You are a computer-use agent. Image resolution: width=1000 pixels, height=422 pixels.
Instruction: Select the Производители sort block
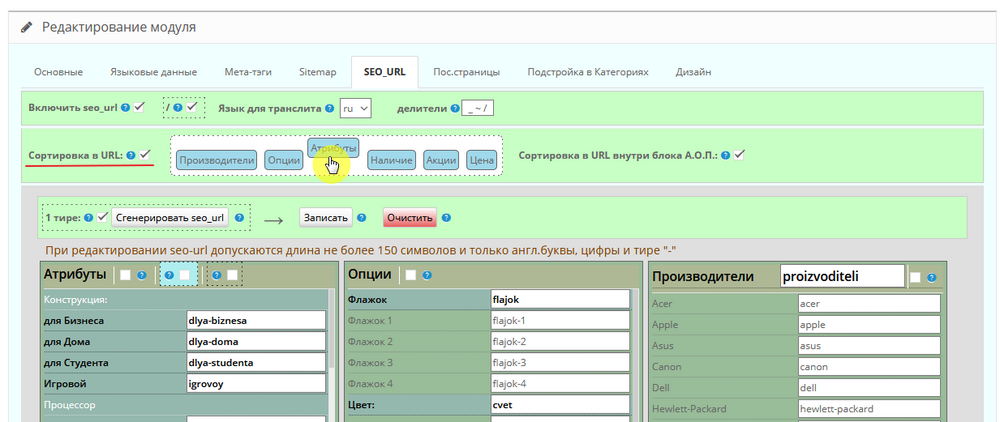216,159
